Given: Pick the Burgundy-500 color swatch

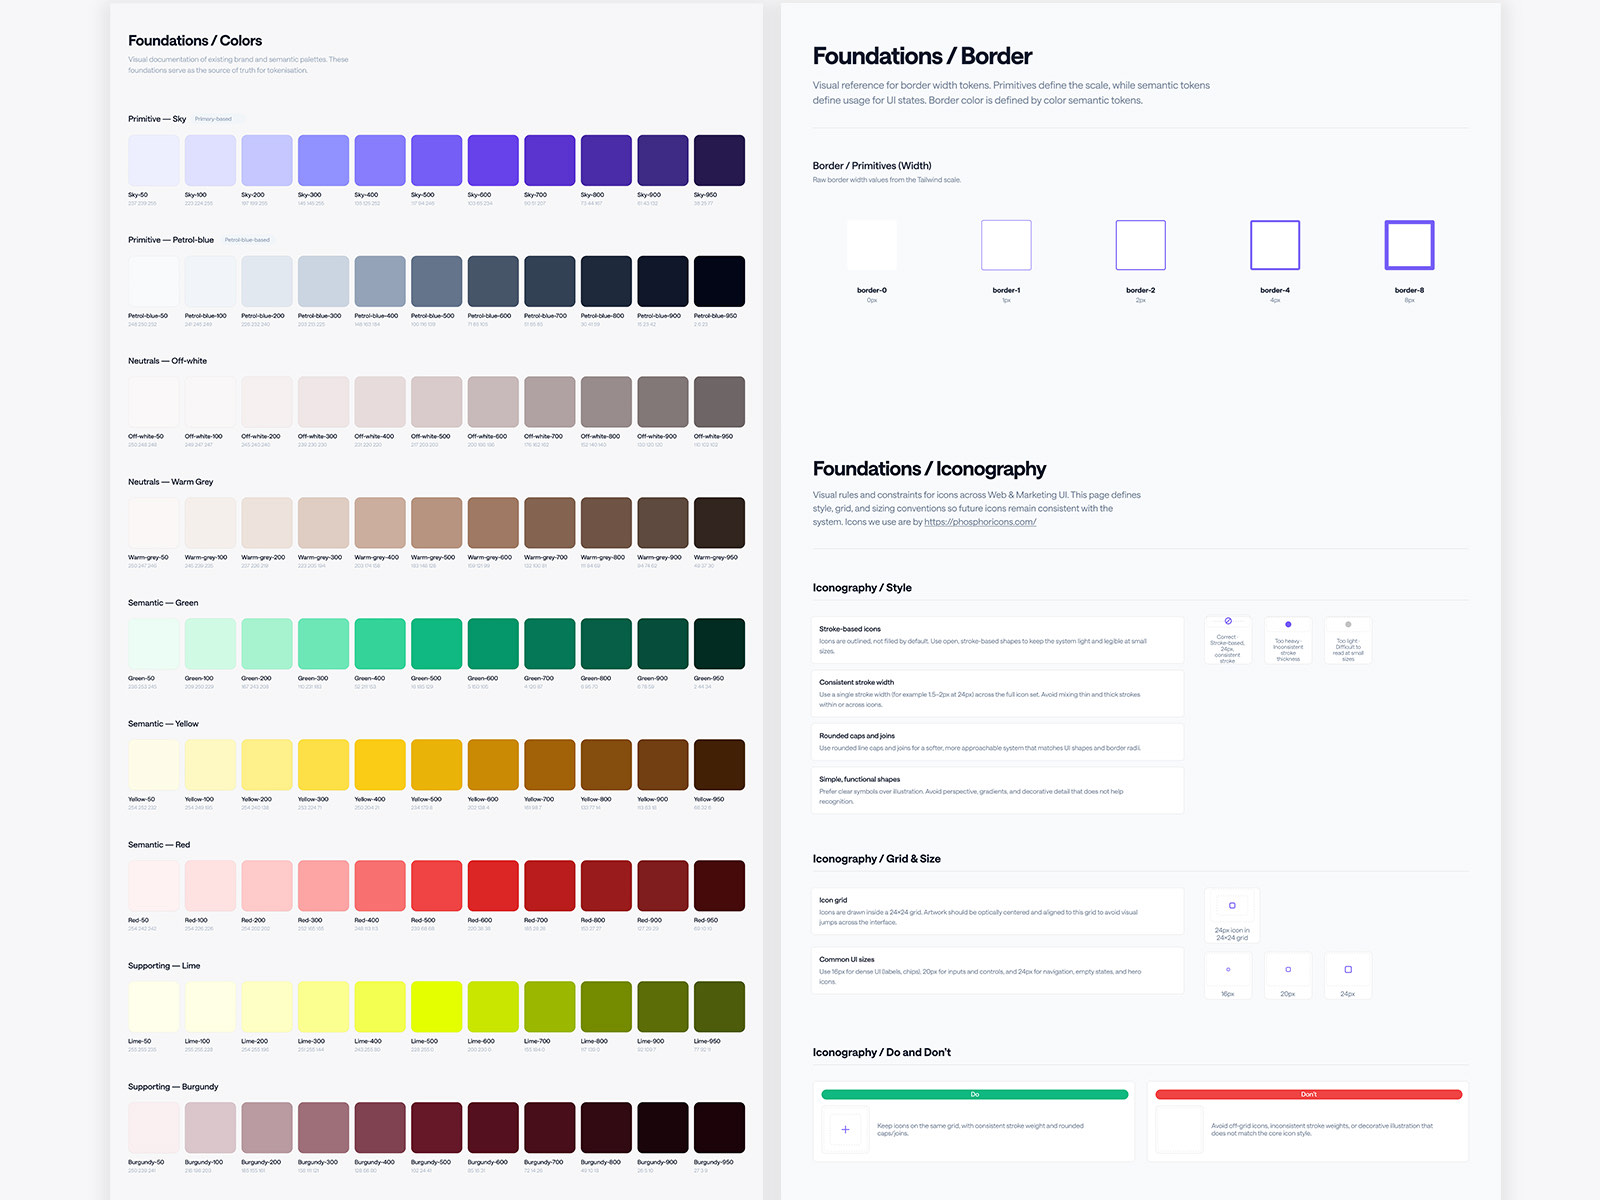Looking at the screenshot, I should [x=437, y=1128].
